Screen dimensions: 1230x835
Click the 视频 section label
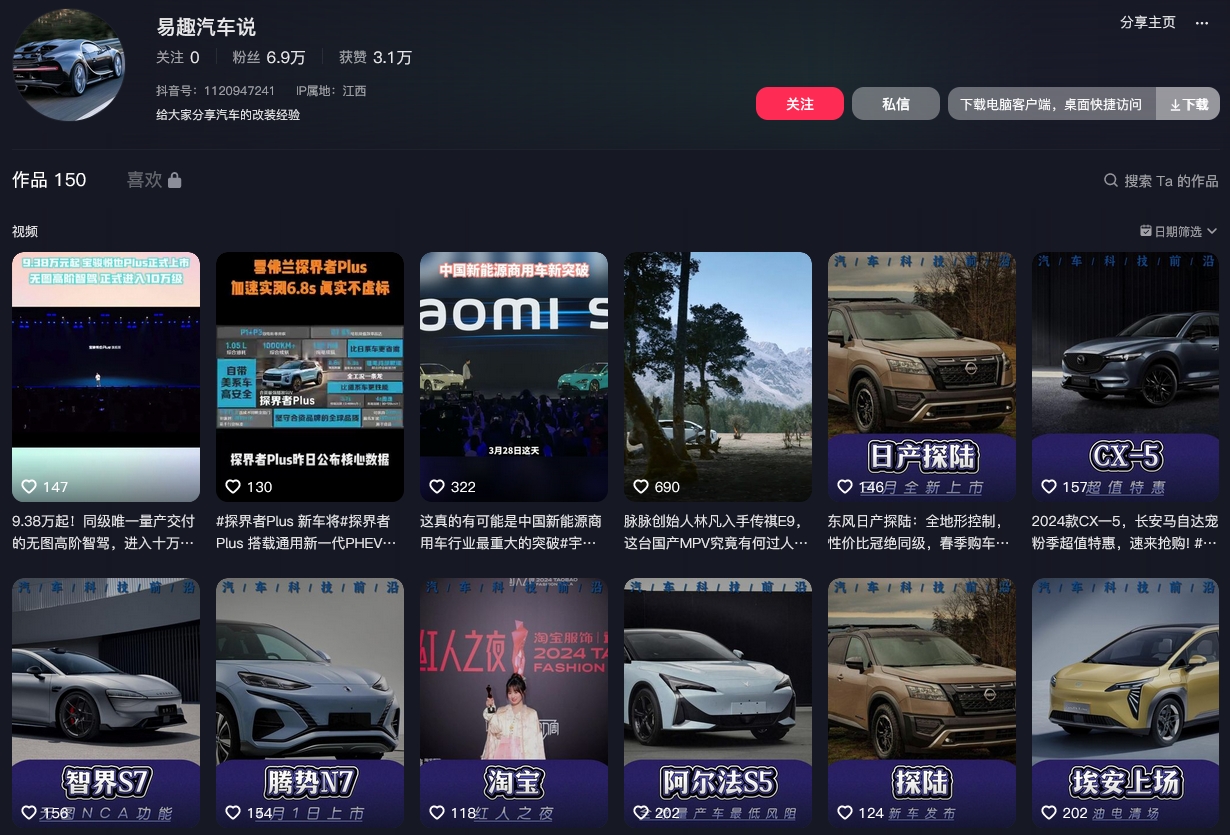coord(25,231)
